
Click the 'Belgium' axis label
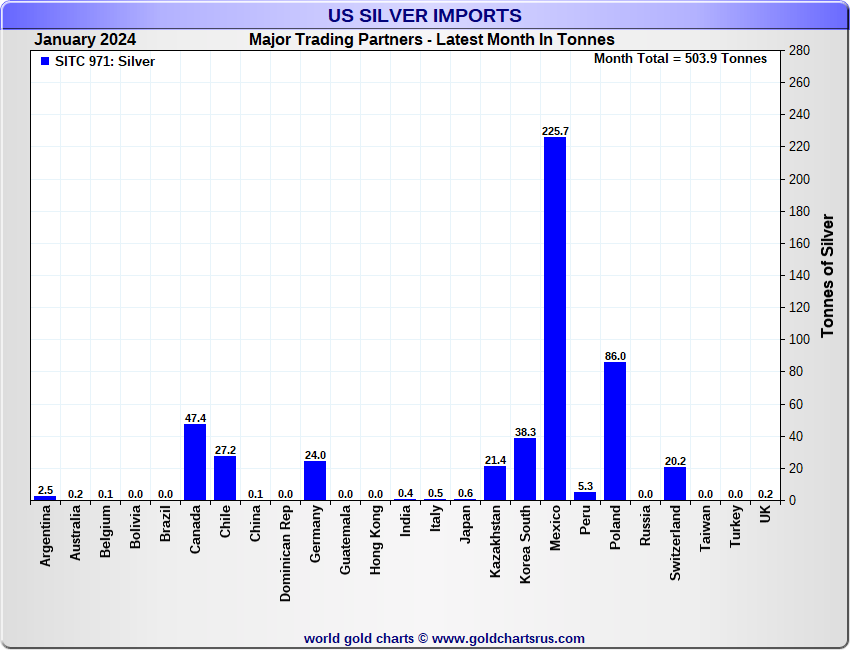[105, 531]
